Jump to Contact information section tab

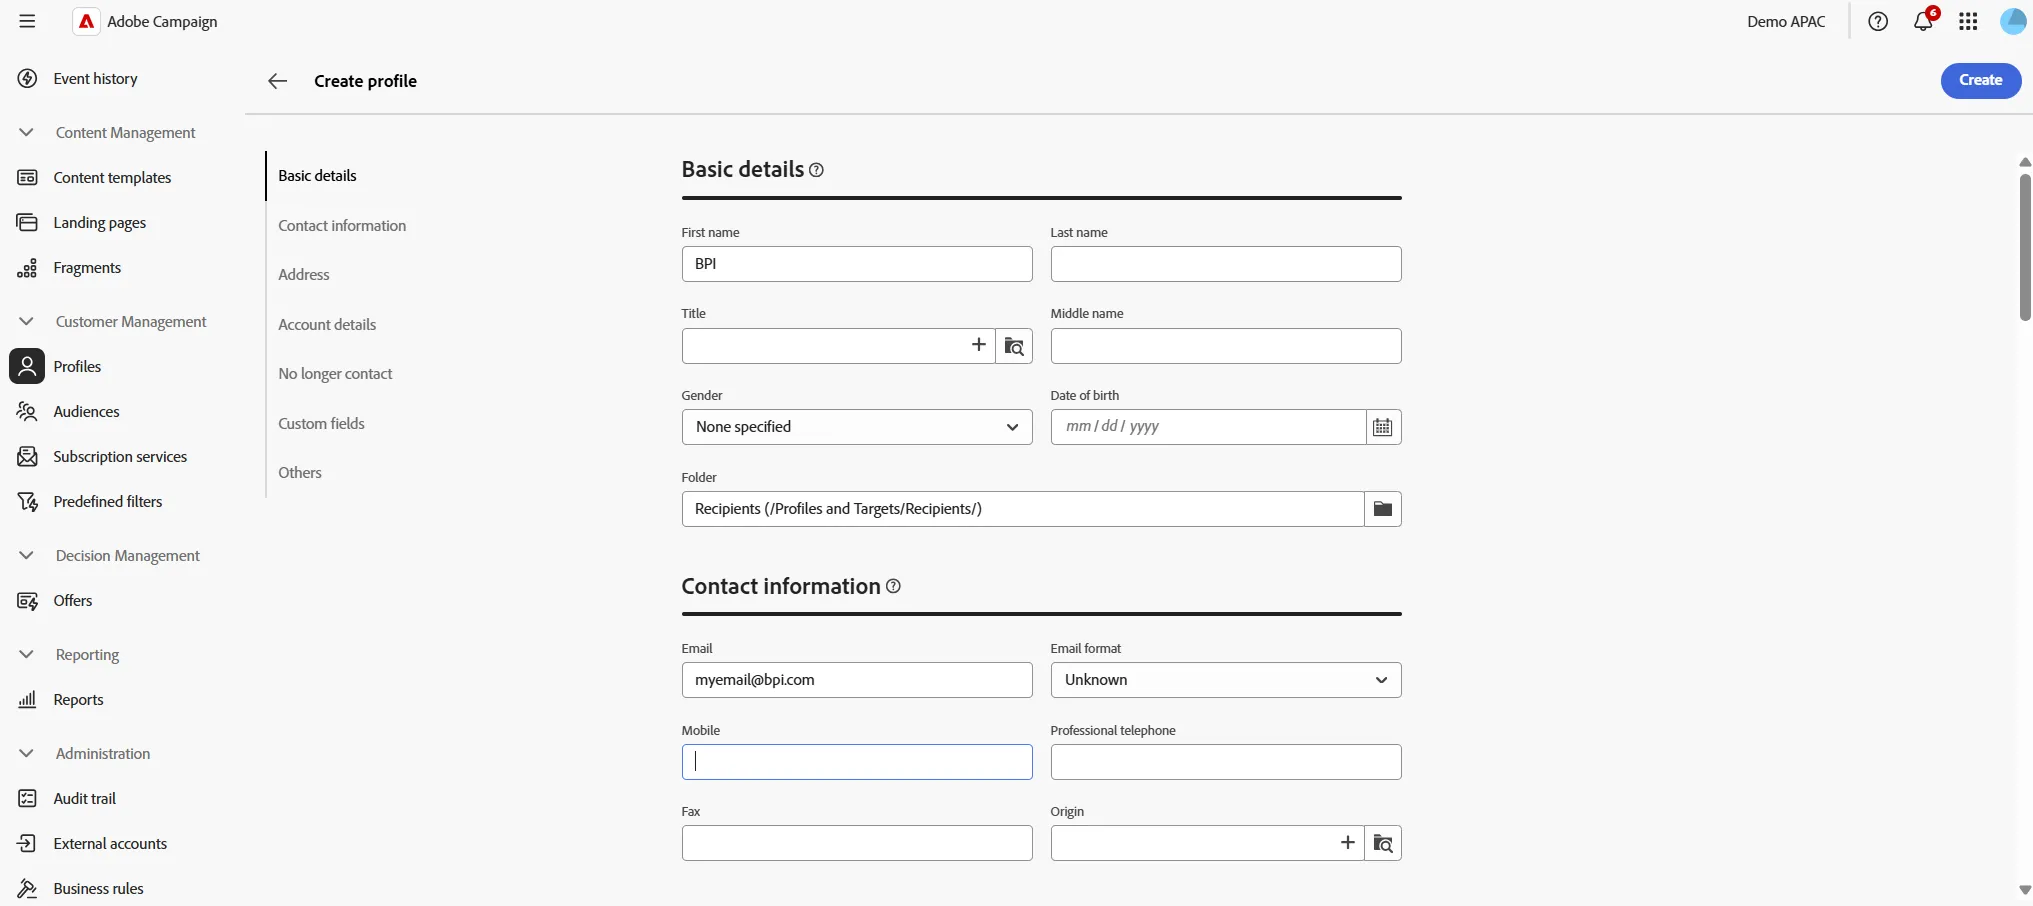point(342,225)
